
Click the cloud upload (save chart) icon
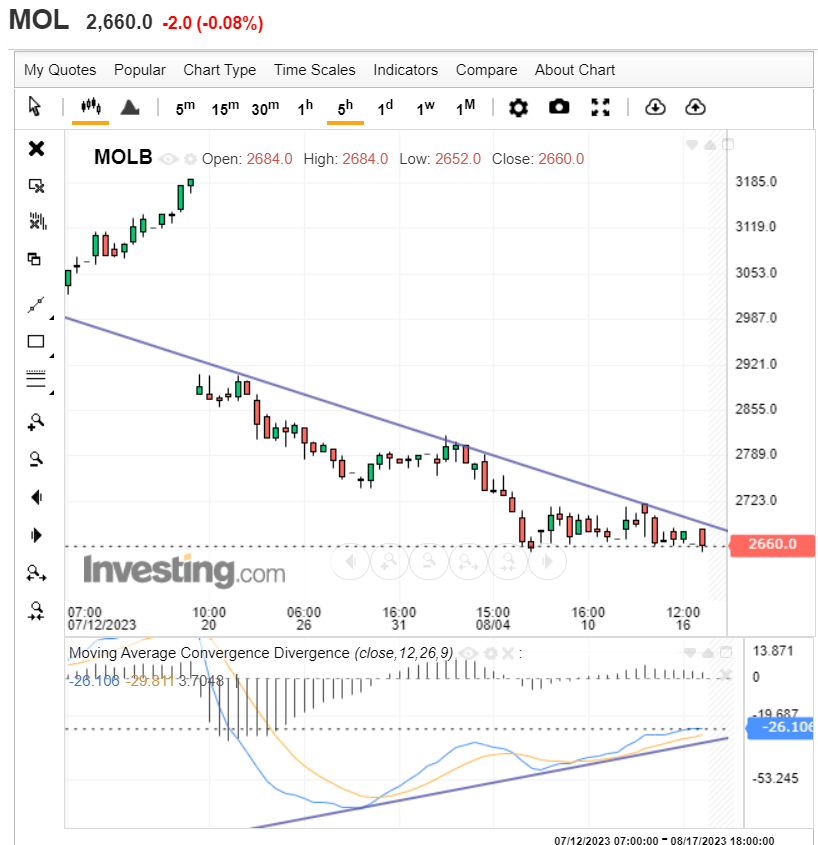(x=695, y=108)
